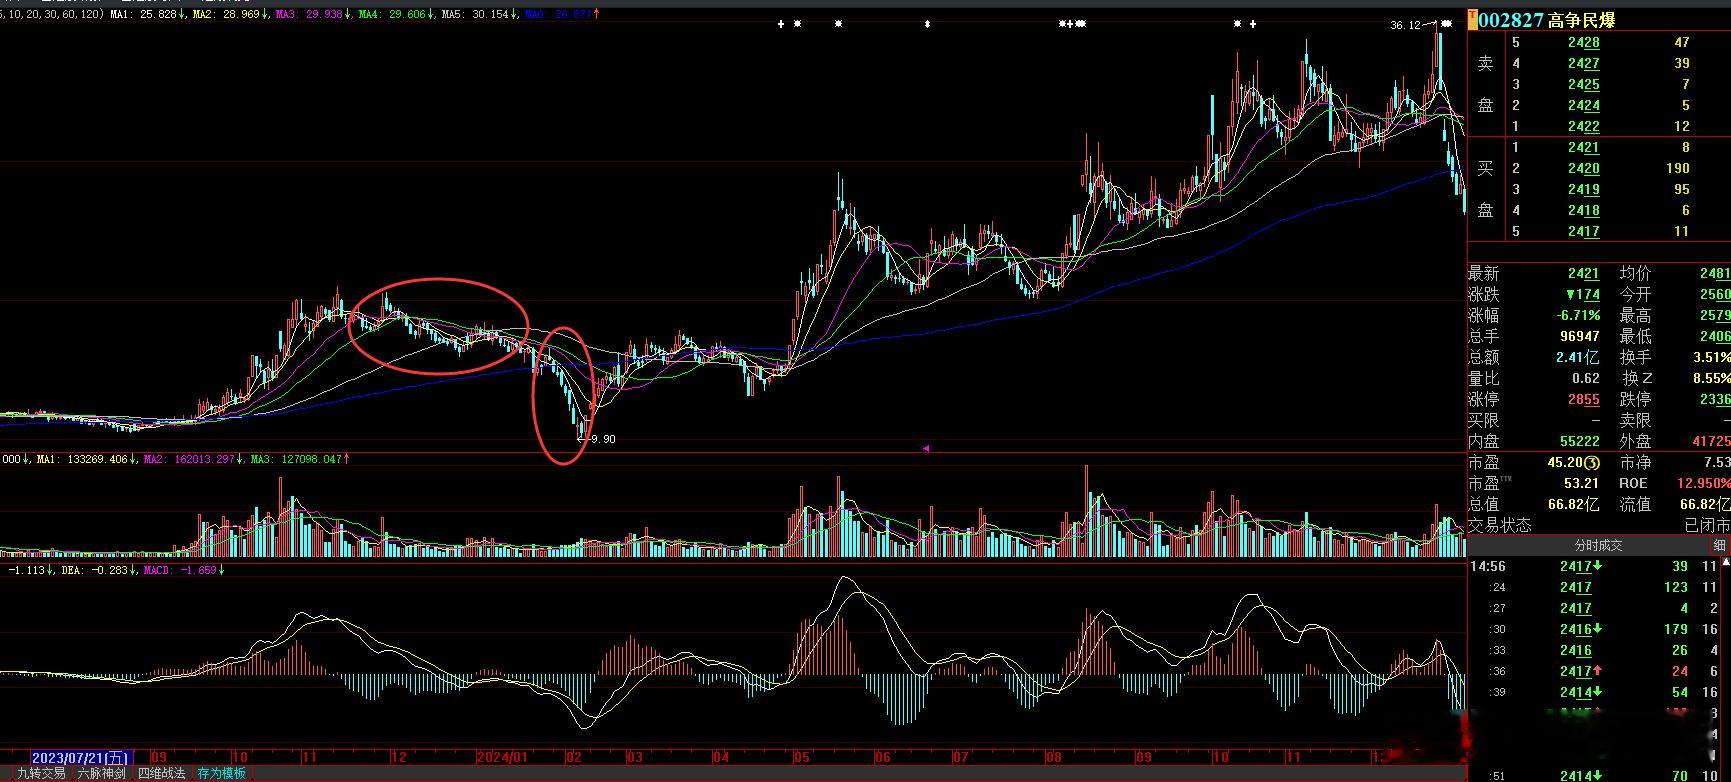Click the 36.12 high price label on the chart
Image resolution: width=1731 pixels, height=782 pixels.
point(1405,25)
